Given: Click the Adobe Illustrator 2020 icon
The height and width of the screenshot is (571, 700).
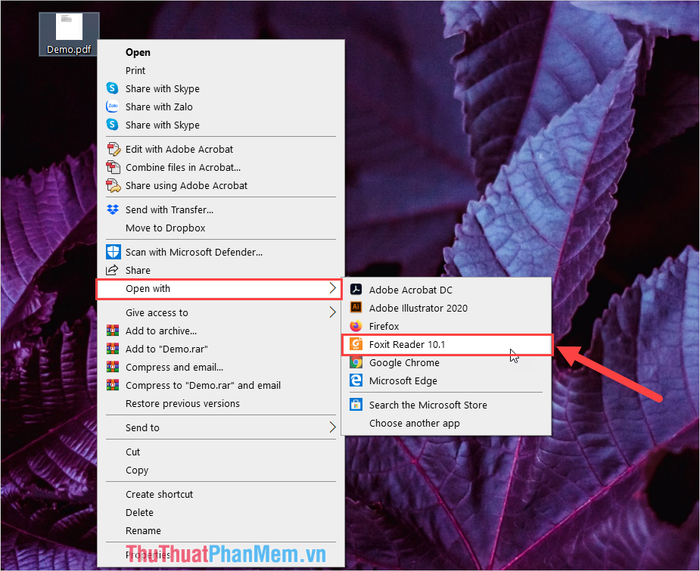Looking at the screenshot, I should click(x=356, y=307).
